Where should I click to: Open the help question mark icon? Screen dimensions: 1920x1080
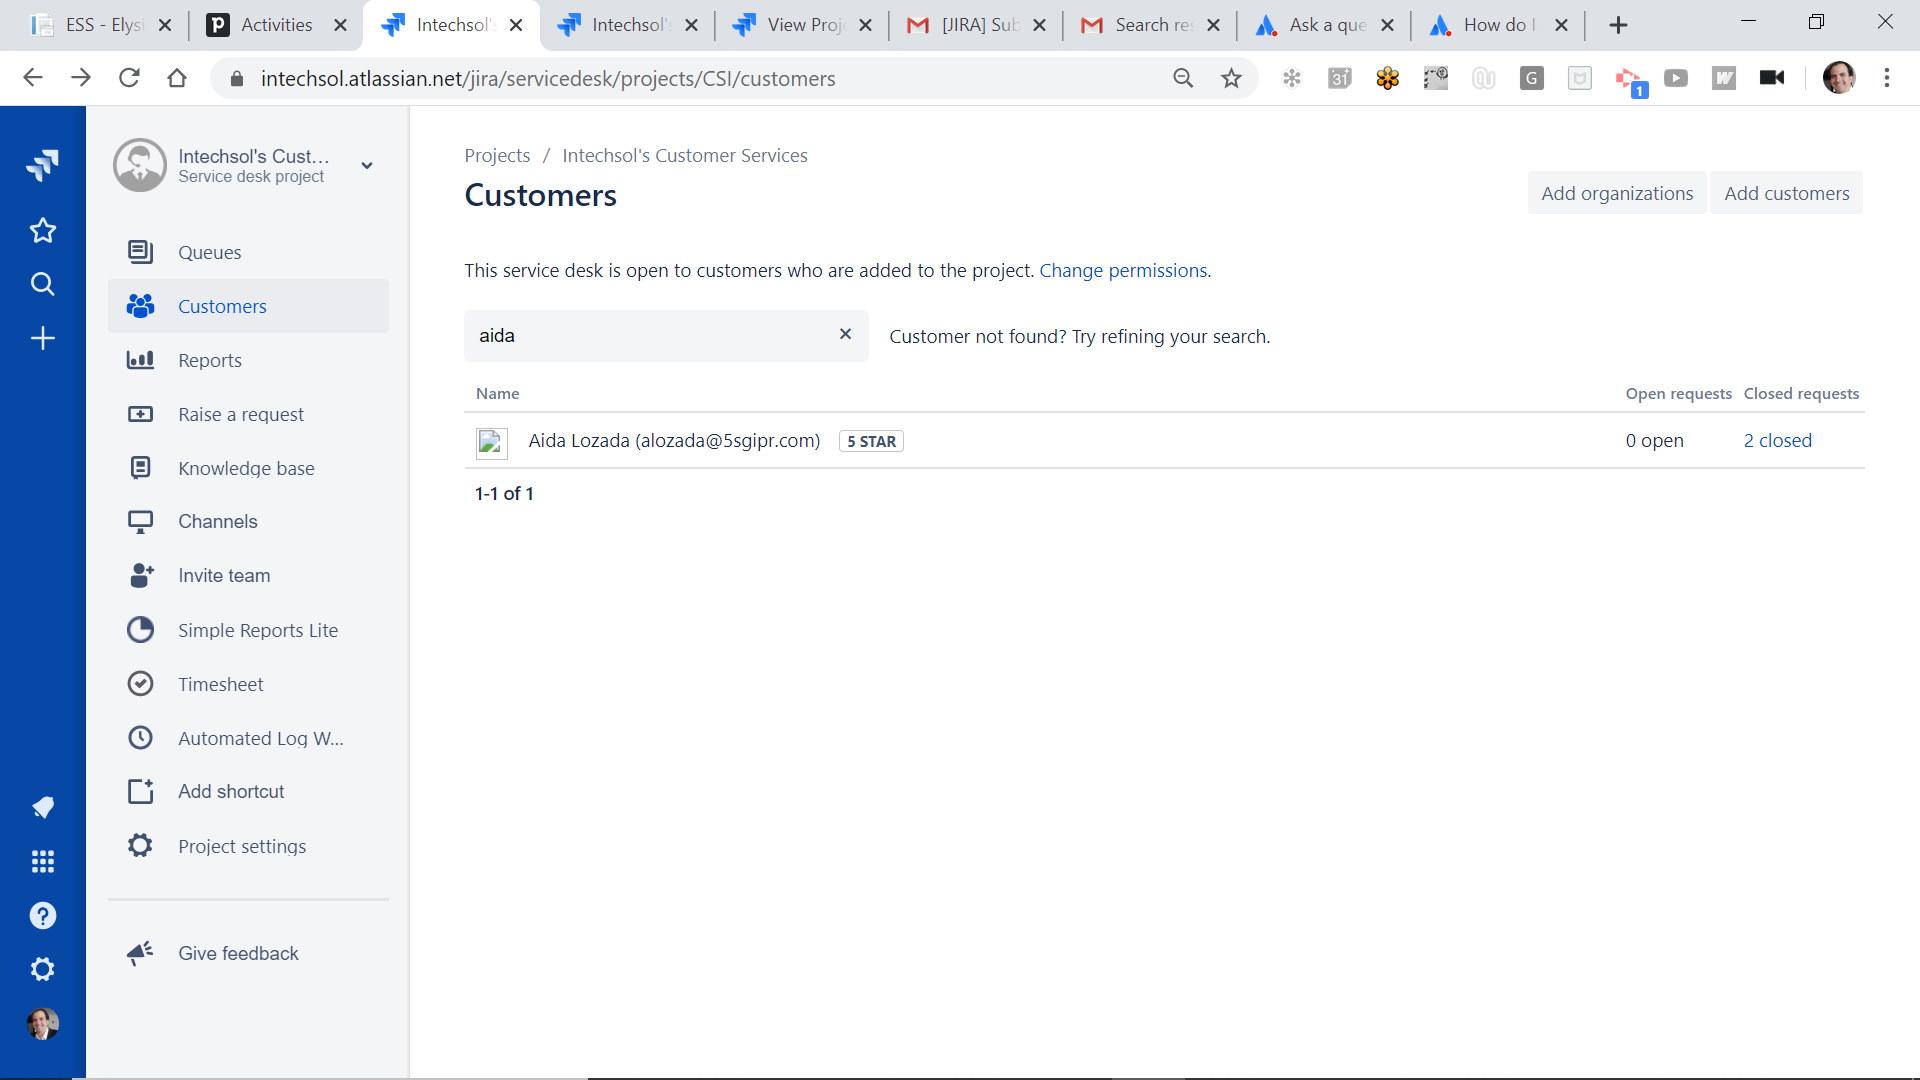coord(42,915)
